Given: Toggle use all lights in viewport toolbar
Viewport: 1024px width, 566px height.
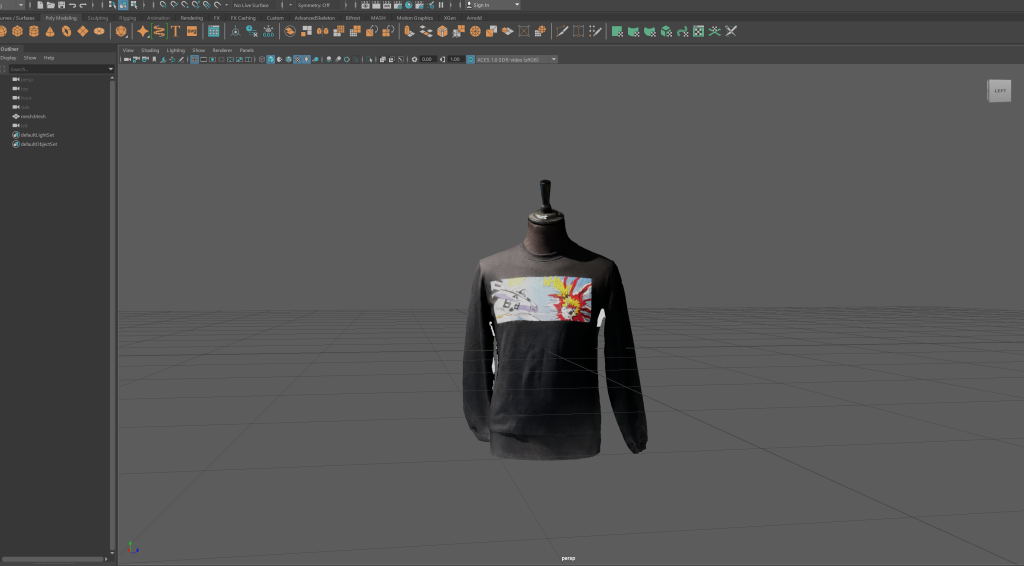Looking at the screenshot, I should coord(306,59).
